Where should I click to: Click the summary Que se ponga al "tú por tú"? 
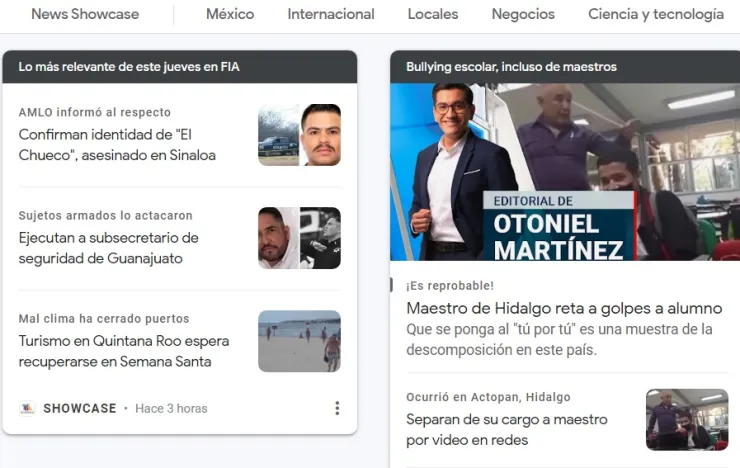coord(559,339)
